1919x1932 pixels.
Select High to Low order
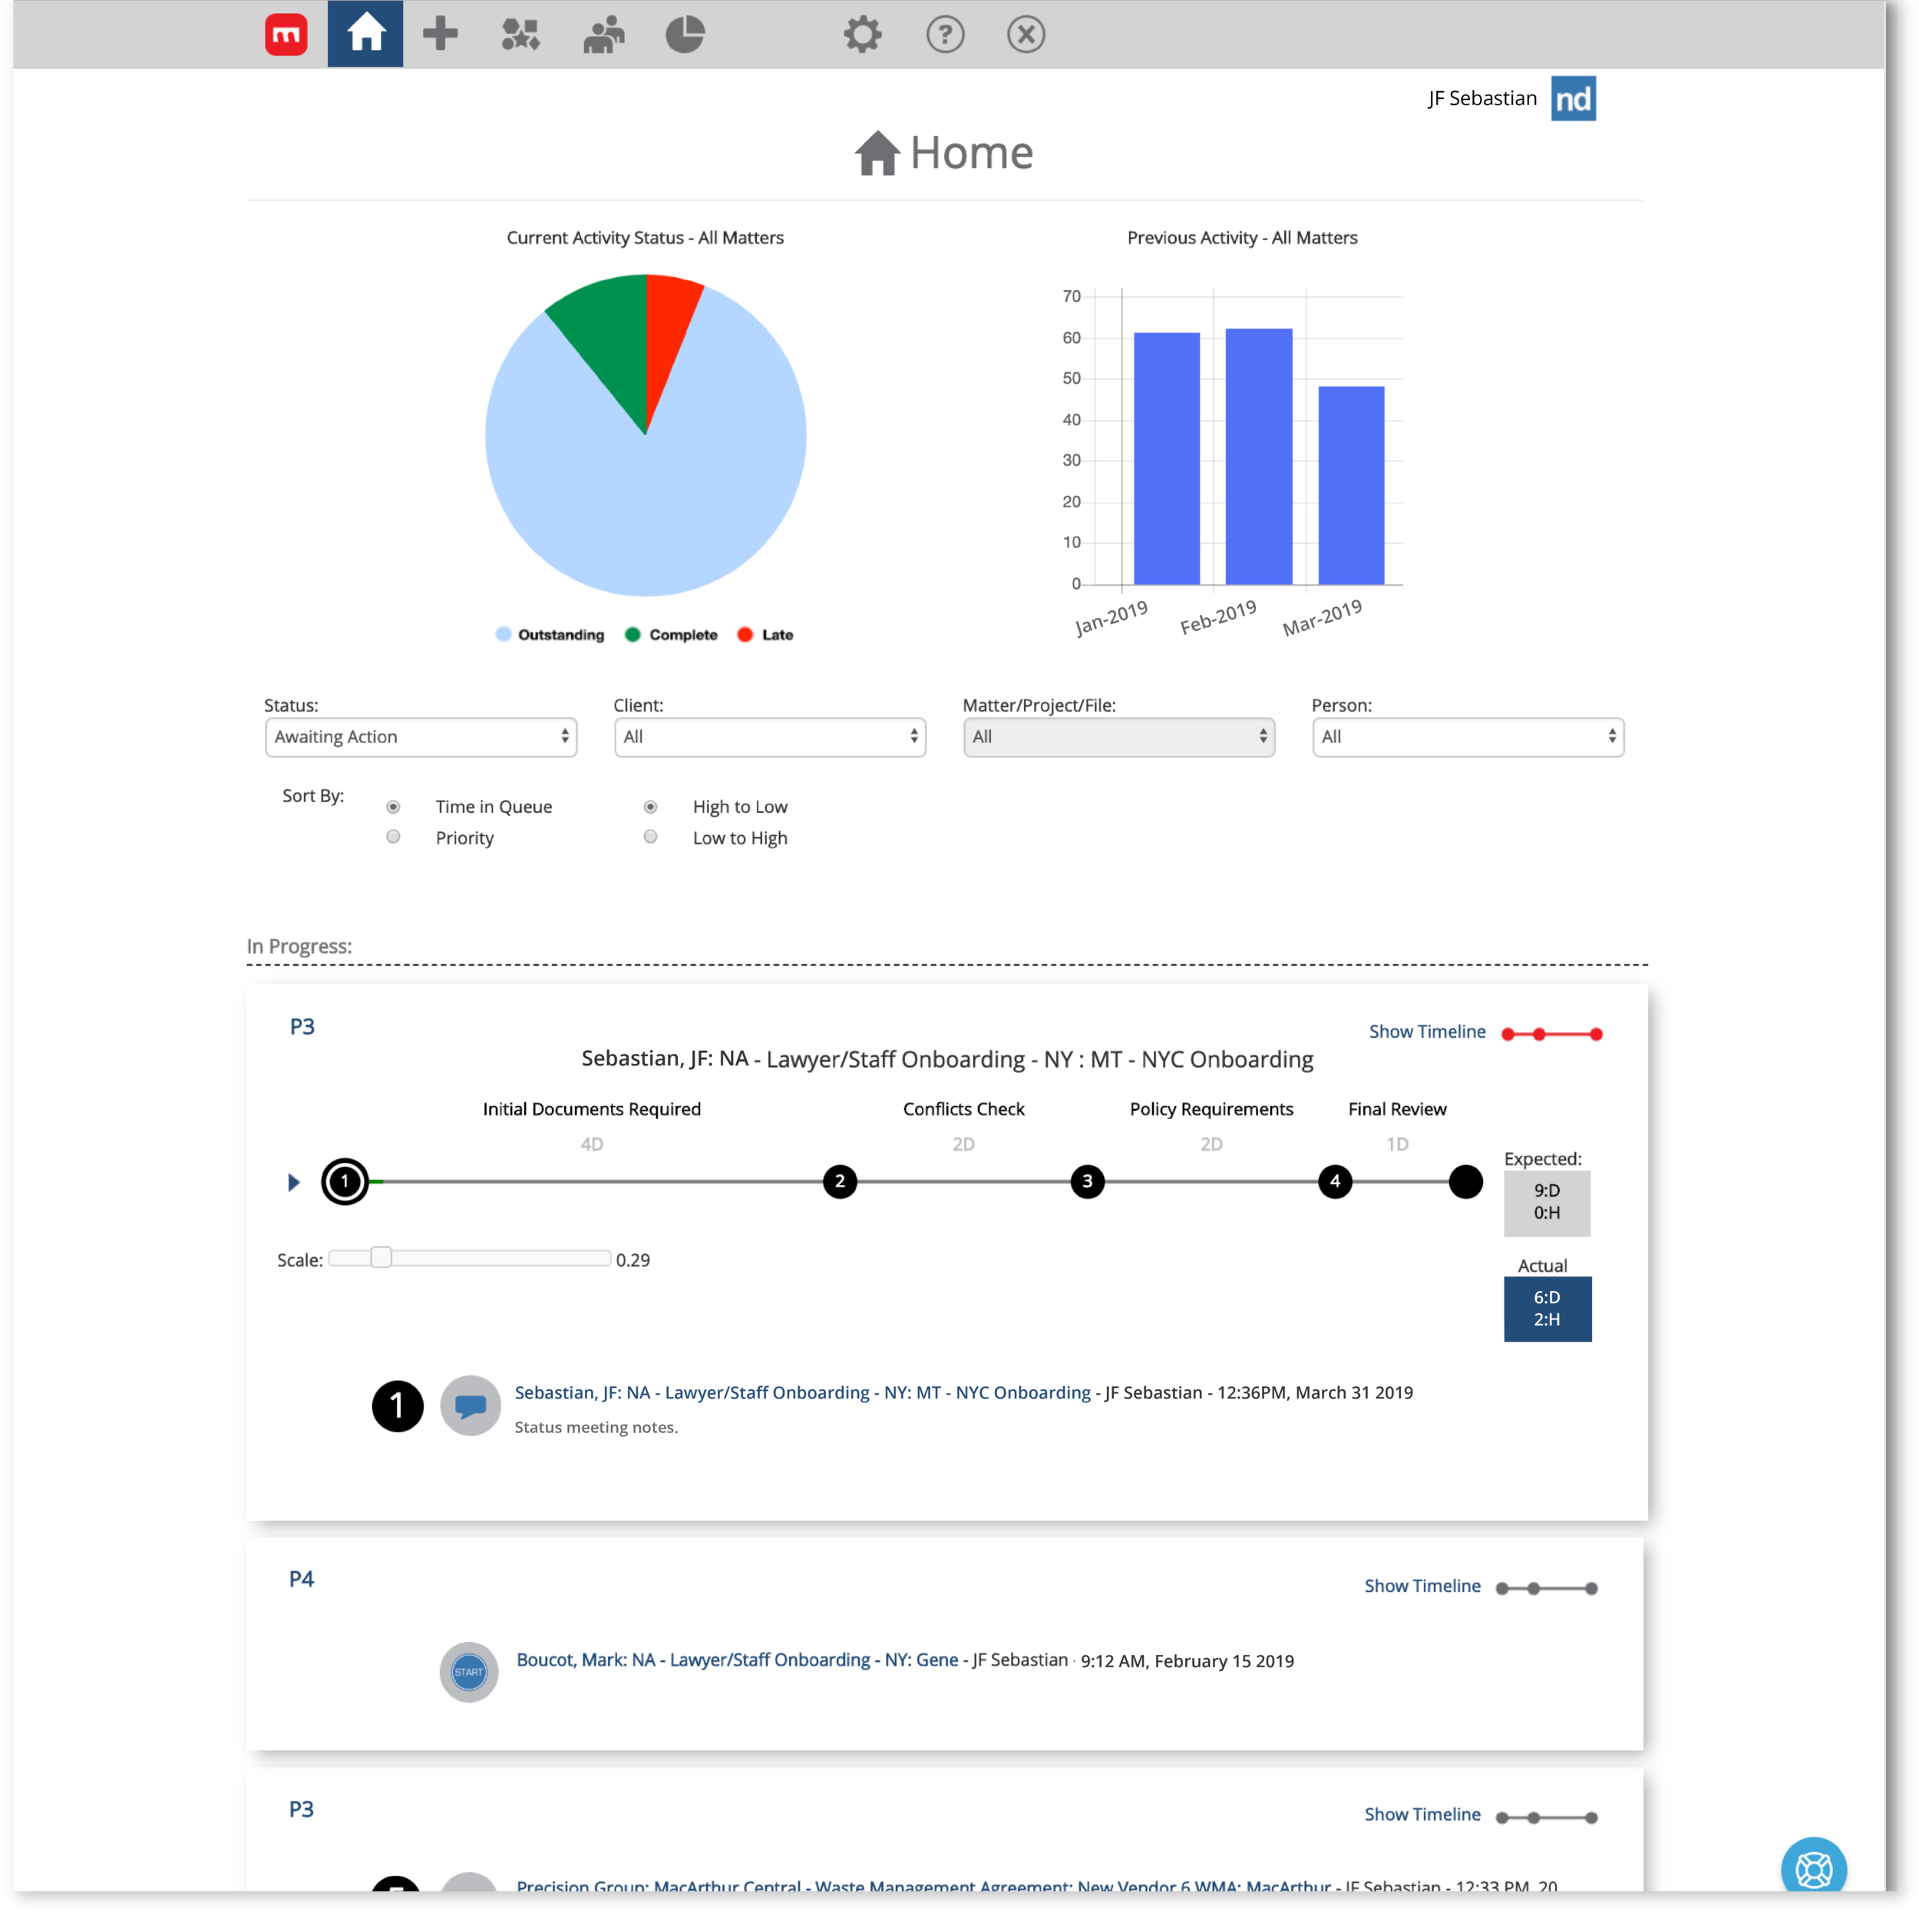[650, 806]
